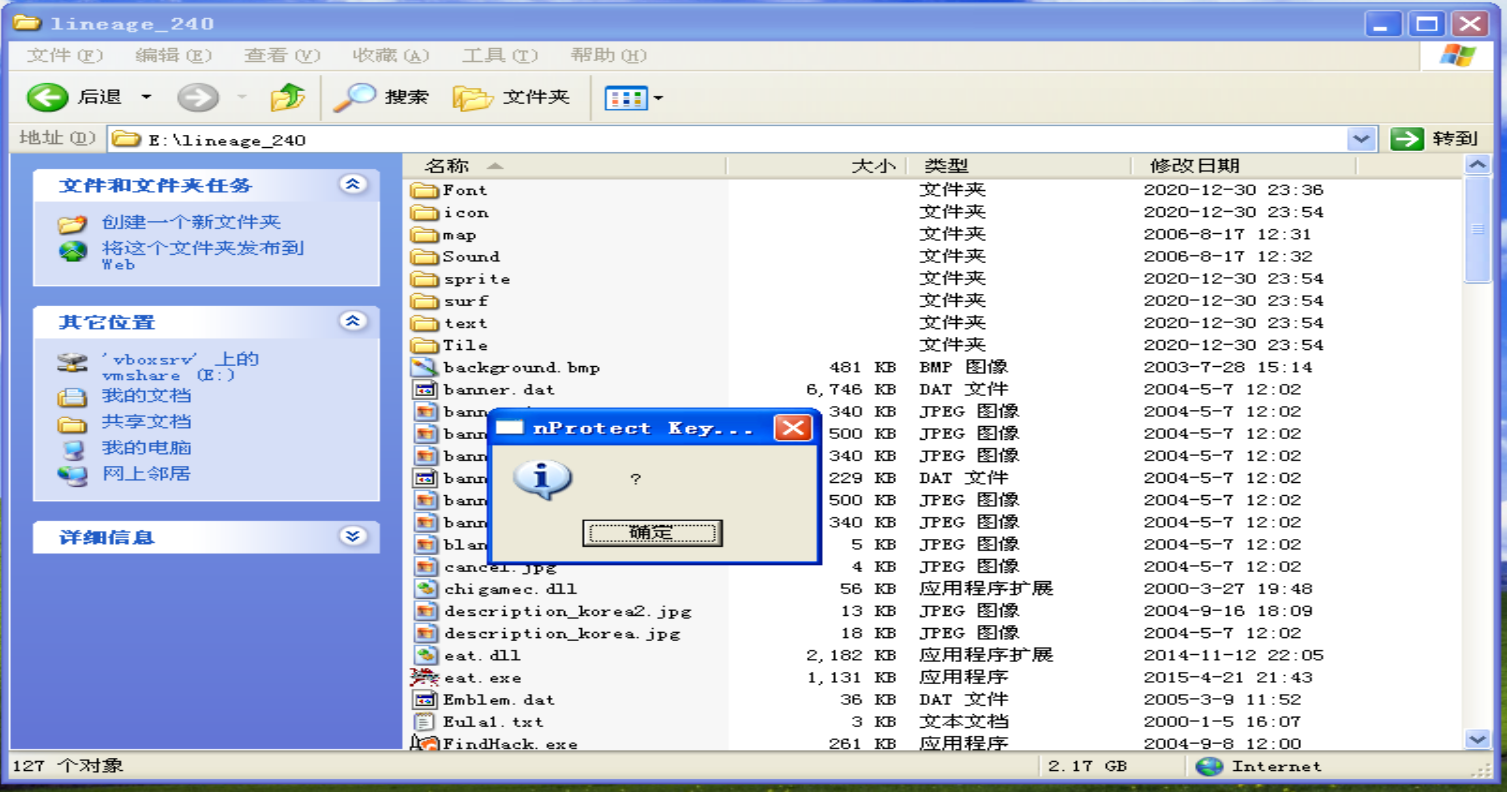
Task: Open My Documents (我的文档) link
Action: [146, 396]
